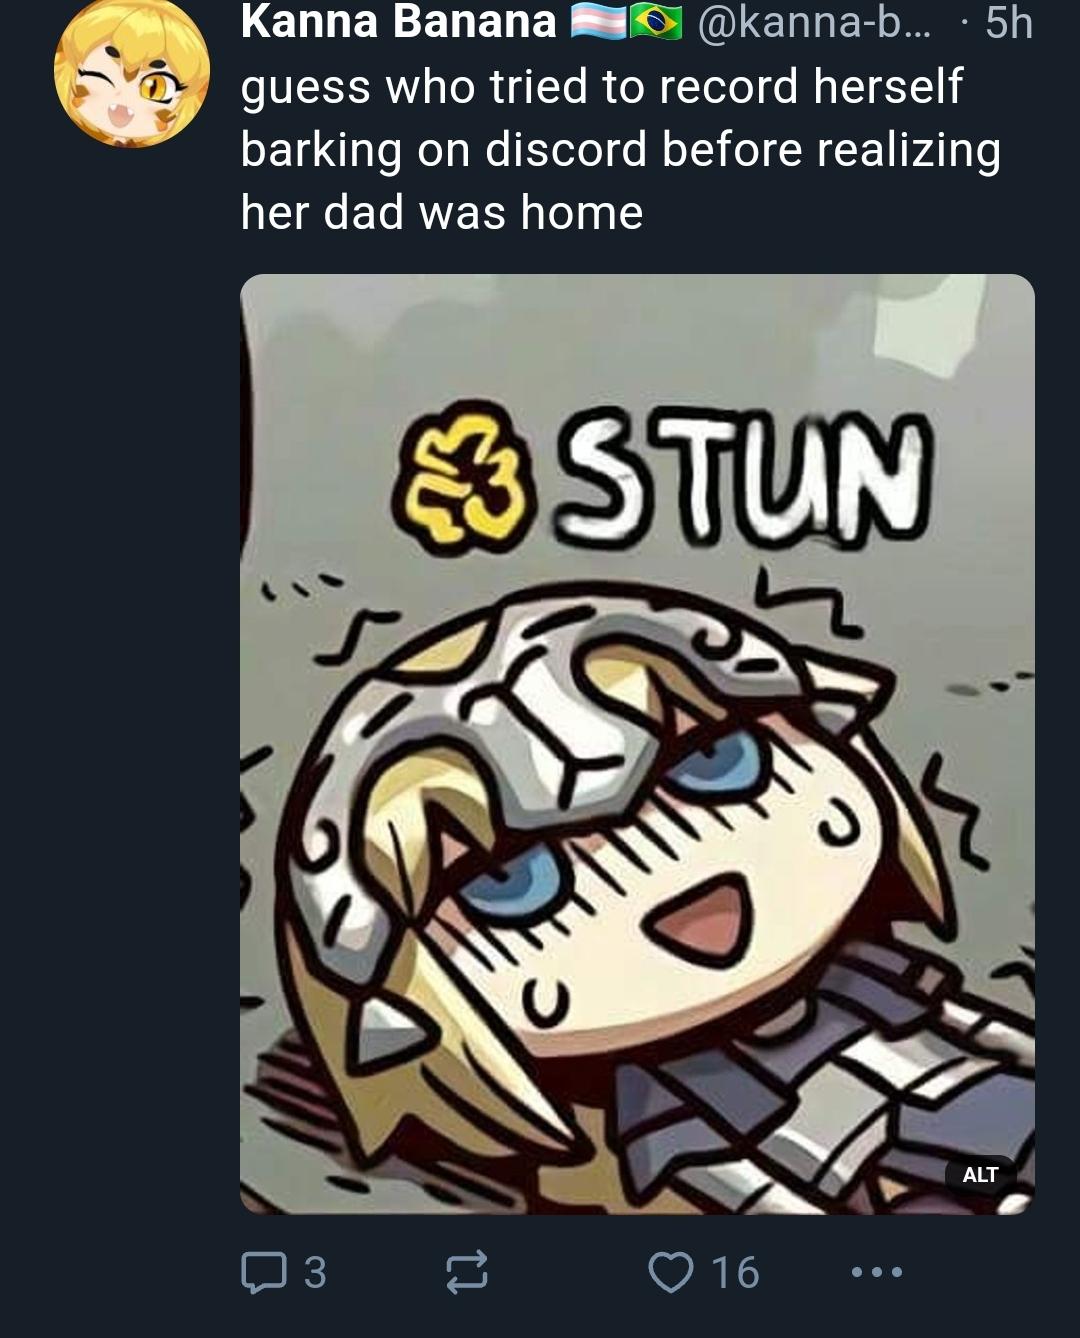Open the post text about barking on discord
Viewport: 1080px width, 1338px height.
(x=621, y=149)
